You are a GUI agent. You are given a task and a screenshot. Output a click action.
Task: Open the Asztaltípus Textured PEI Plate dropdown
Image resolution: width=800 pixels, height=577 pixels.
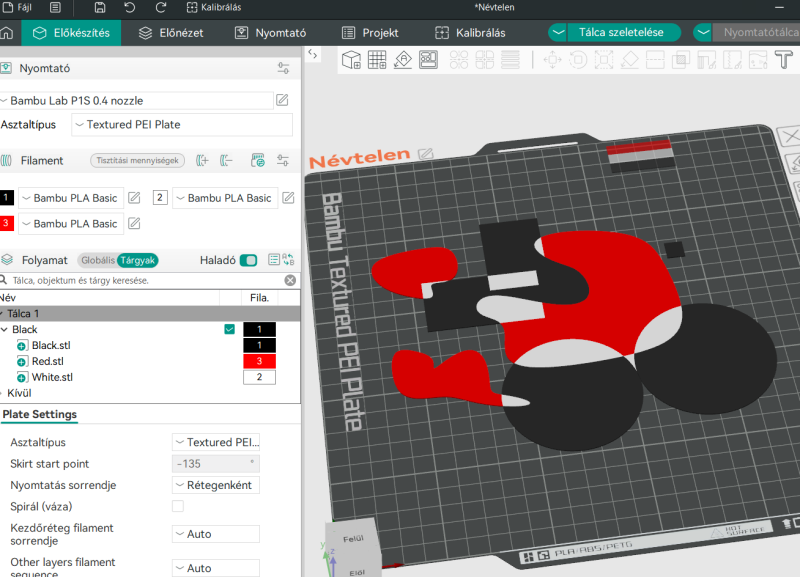pyautogui.click(x=182, y=124)
